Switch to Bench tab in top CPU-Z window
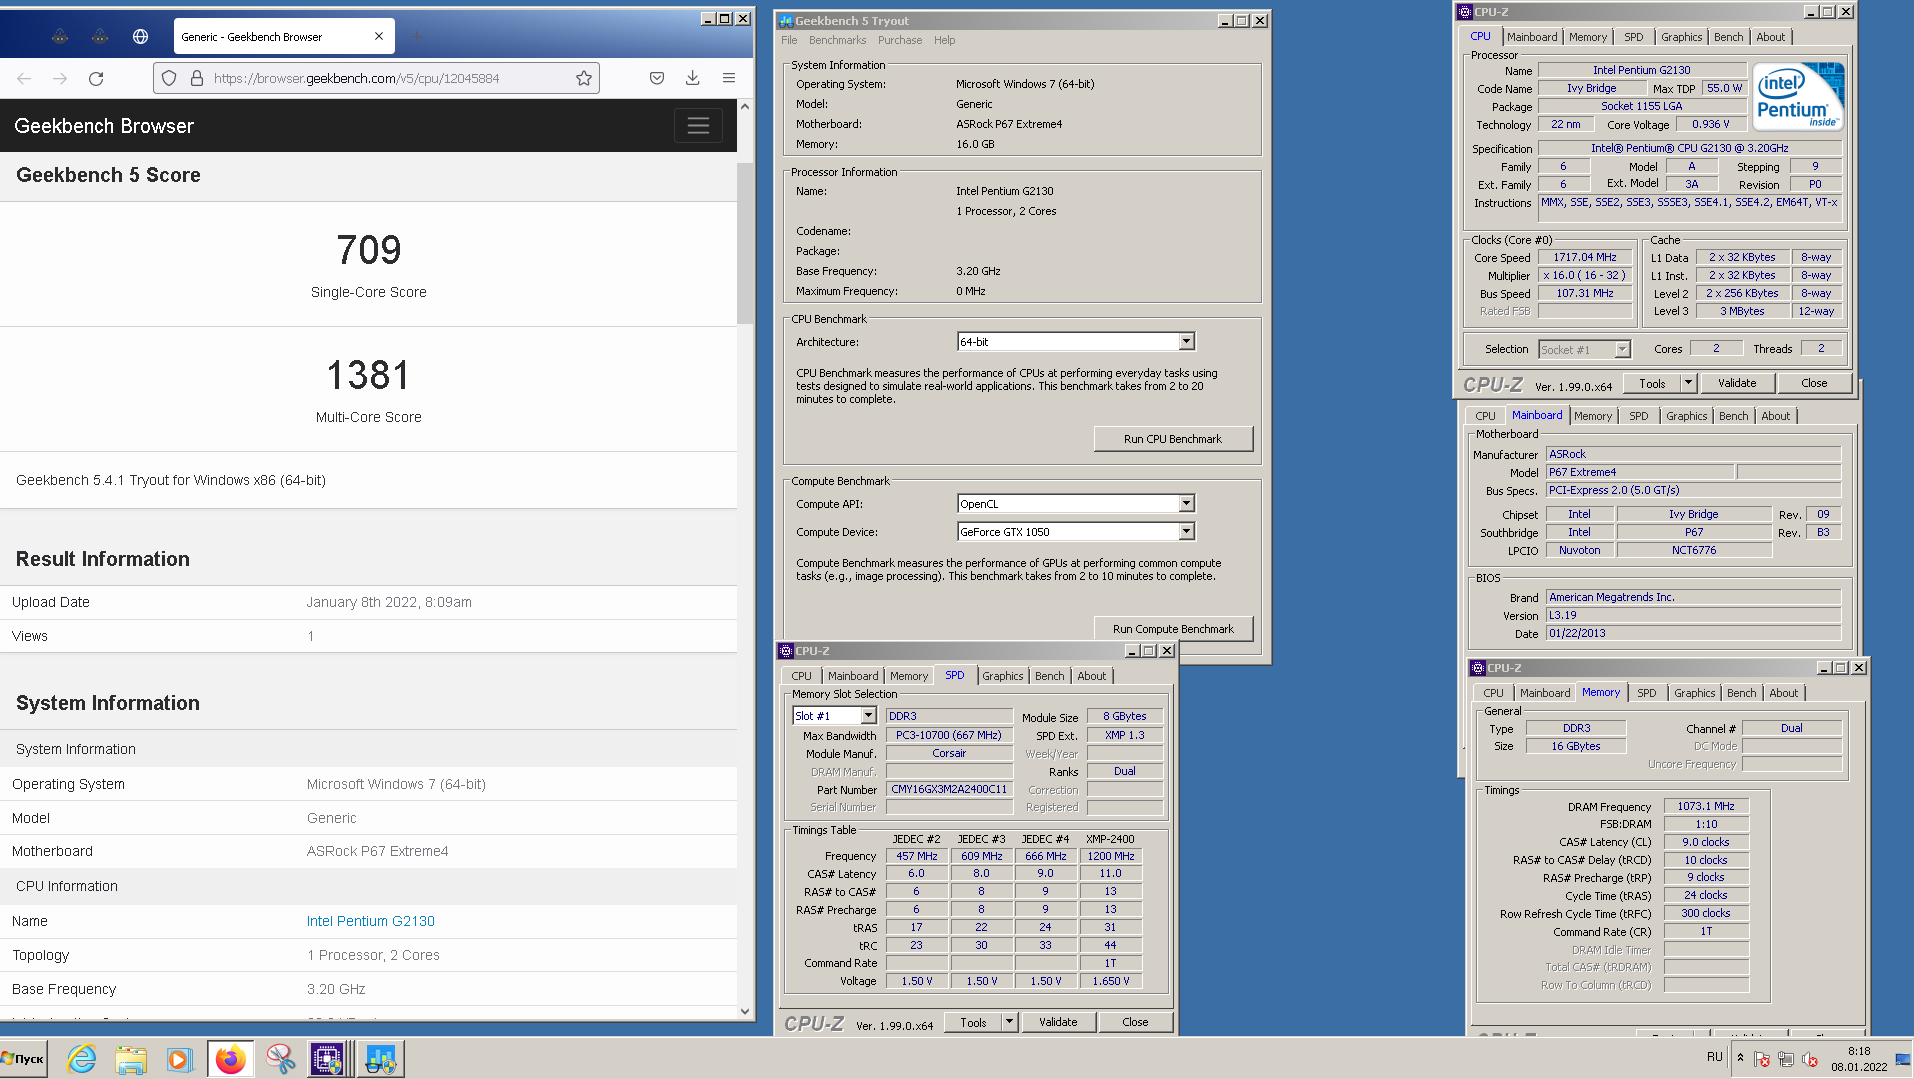 click(1728, 37)
